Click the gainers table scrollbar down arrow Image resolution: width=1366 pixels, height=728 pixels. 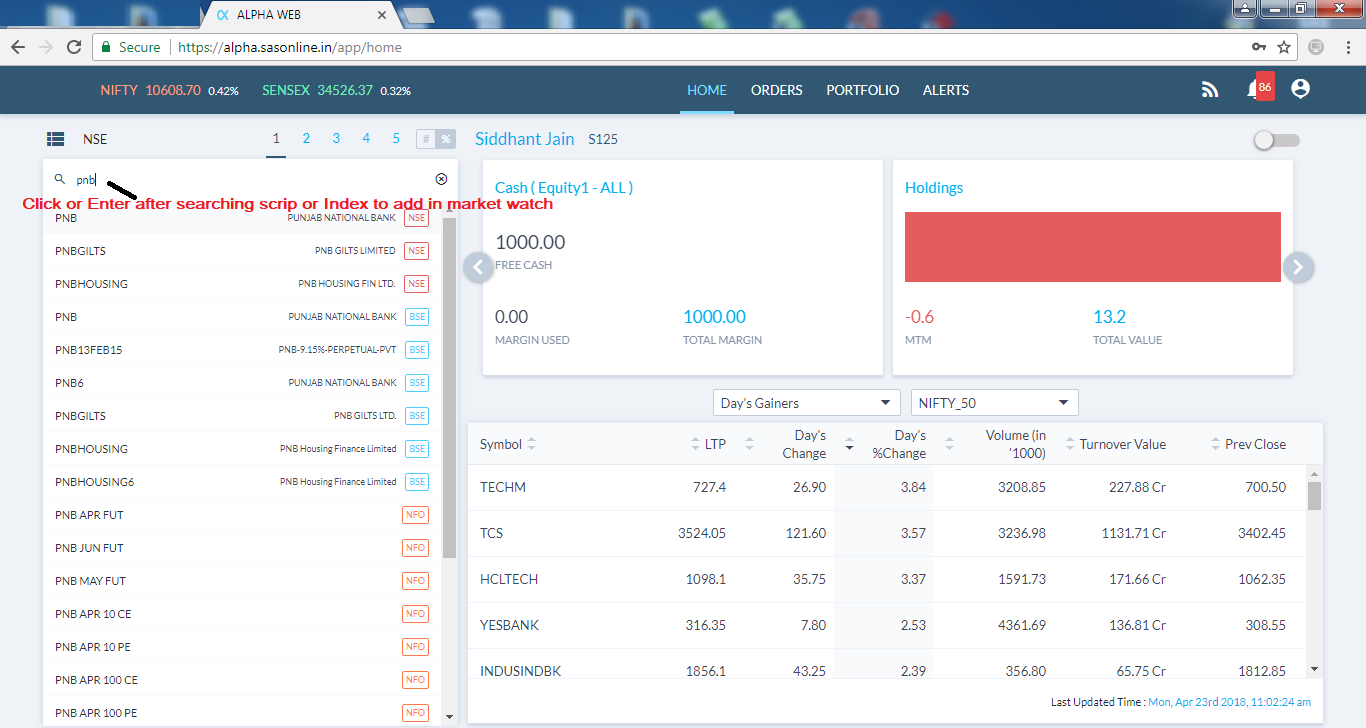[x=1314, y=669]
